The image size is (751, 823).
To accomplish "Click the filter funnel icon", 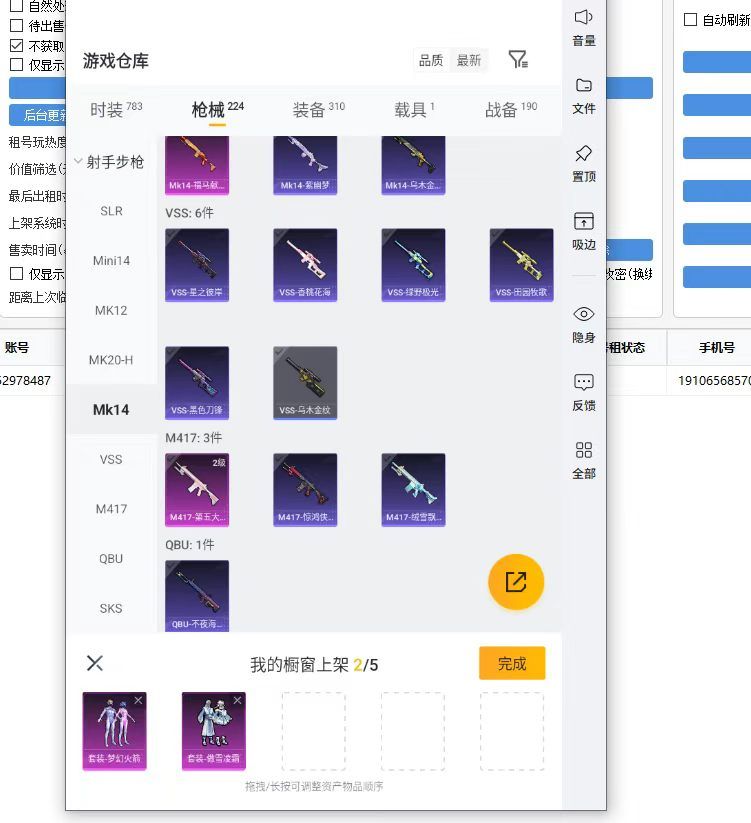I will pyautogui.click(x=517, y=59).
